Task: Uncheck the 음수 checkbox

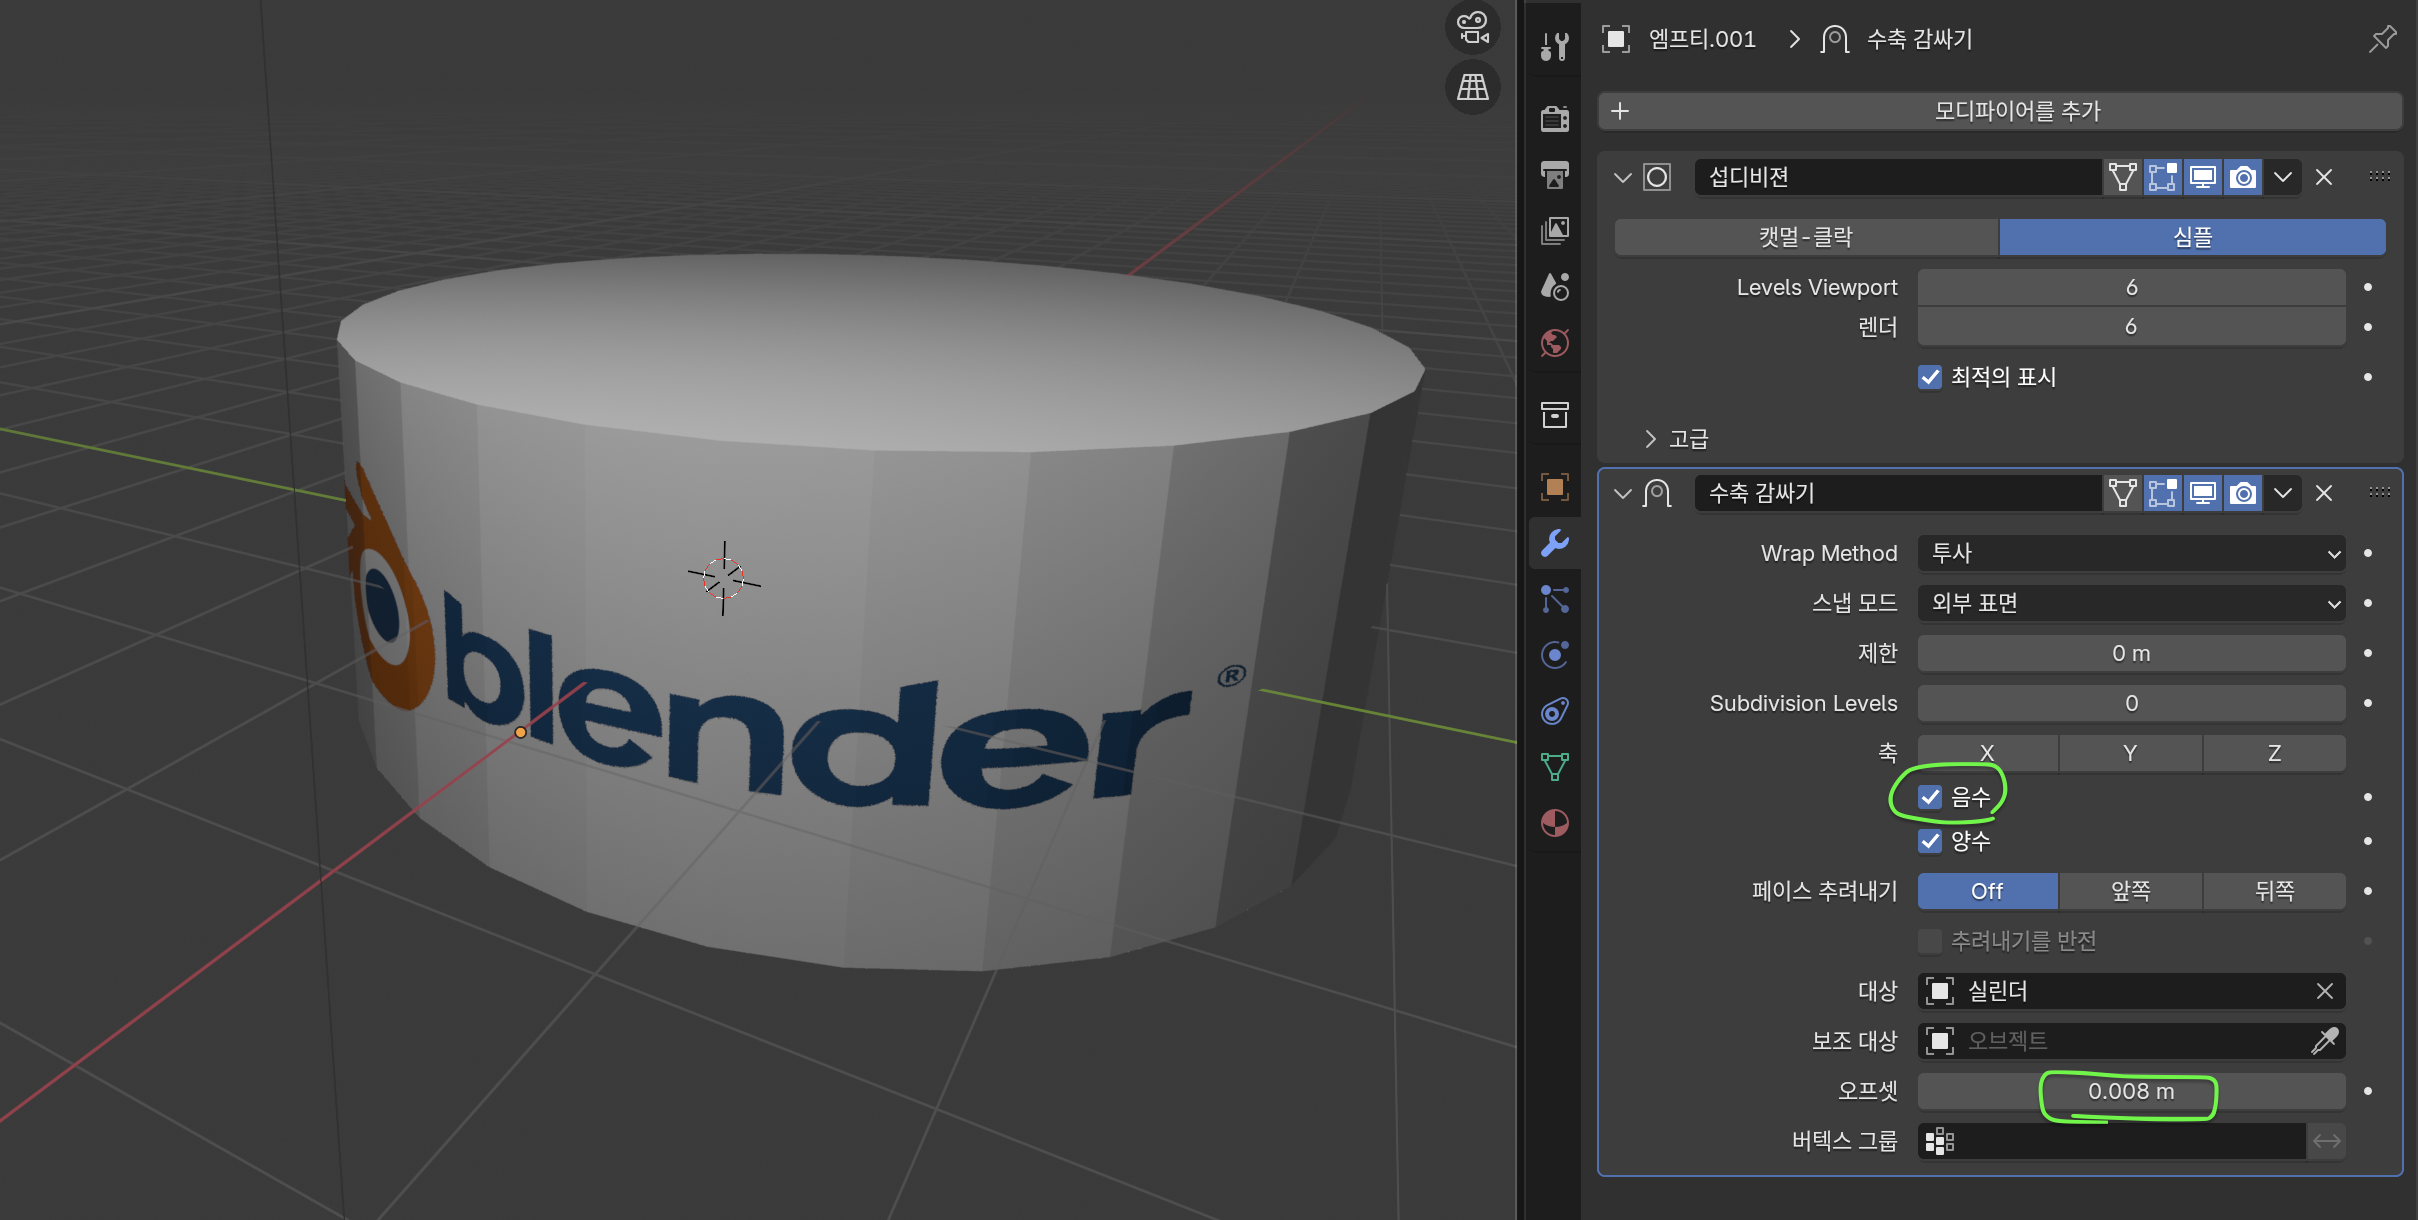Action: pyautogui.click(x=1930, y=797)
